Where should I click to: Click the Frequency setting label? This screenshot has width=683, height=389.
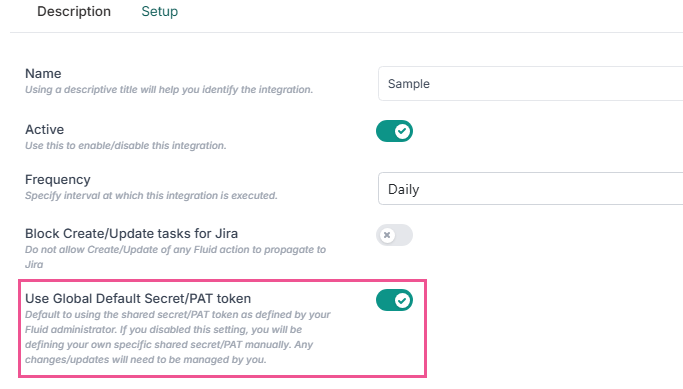coord(57,180)
